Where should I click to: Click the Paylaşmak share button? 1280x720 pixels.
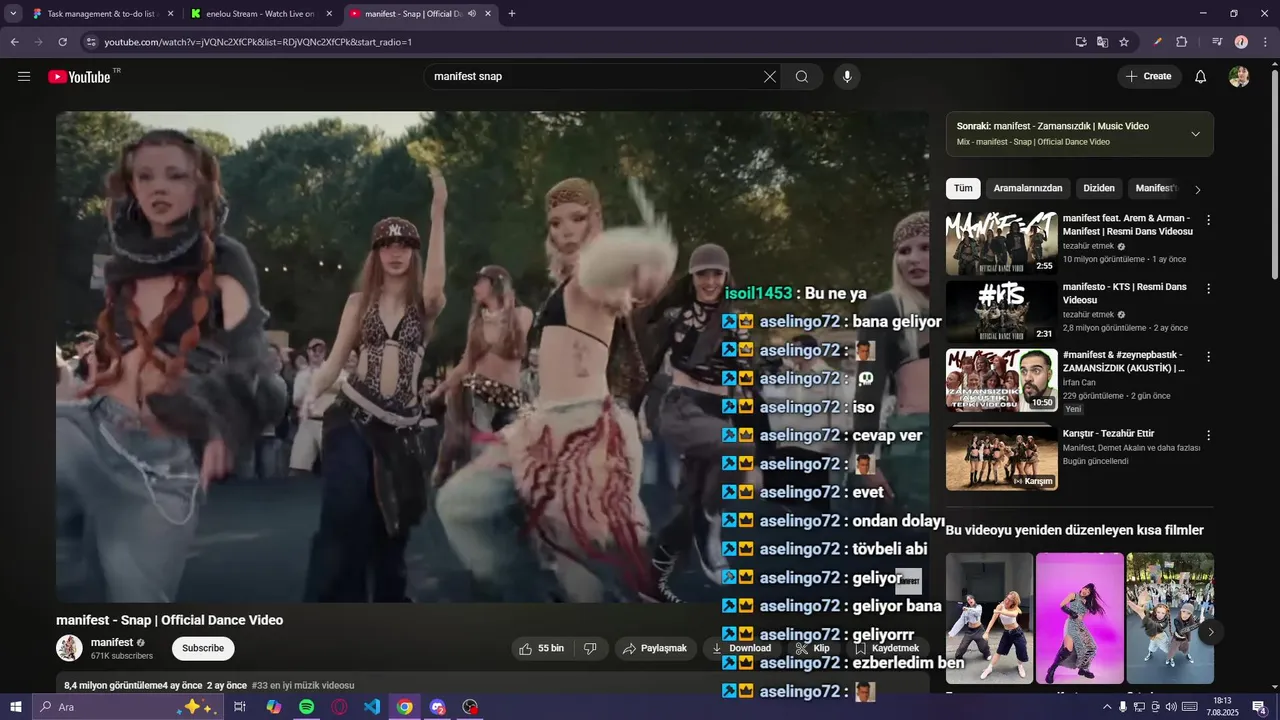[x=655, y=648]
